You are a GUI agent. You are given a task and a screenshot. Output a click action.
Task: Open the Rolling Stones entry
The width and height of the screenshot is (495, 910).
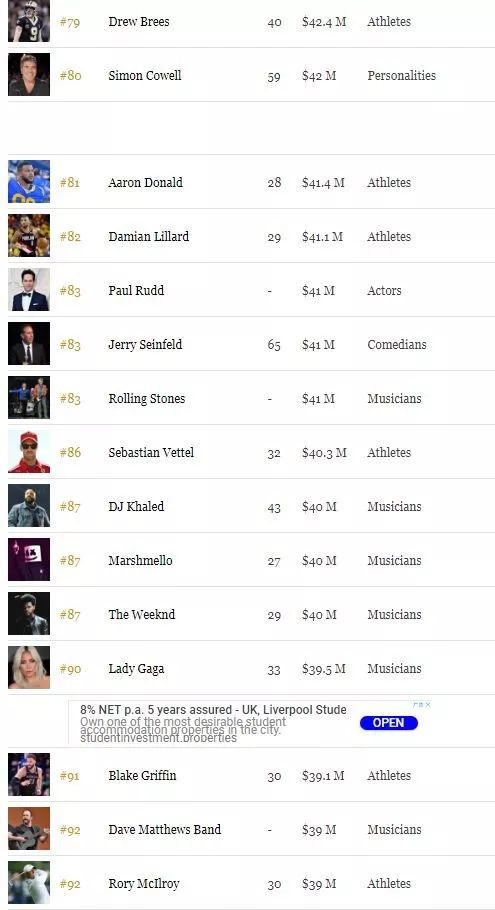click(x=147, y=399)
